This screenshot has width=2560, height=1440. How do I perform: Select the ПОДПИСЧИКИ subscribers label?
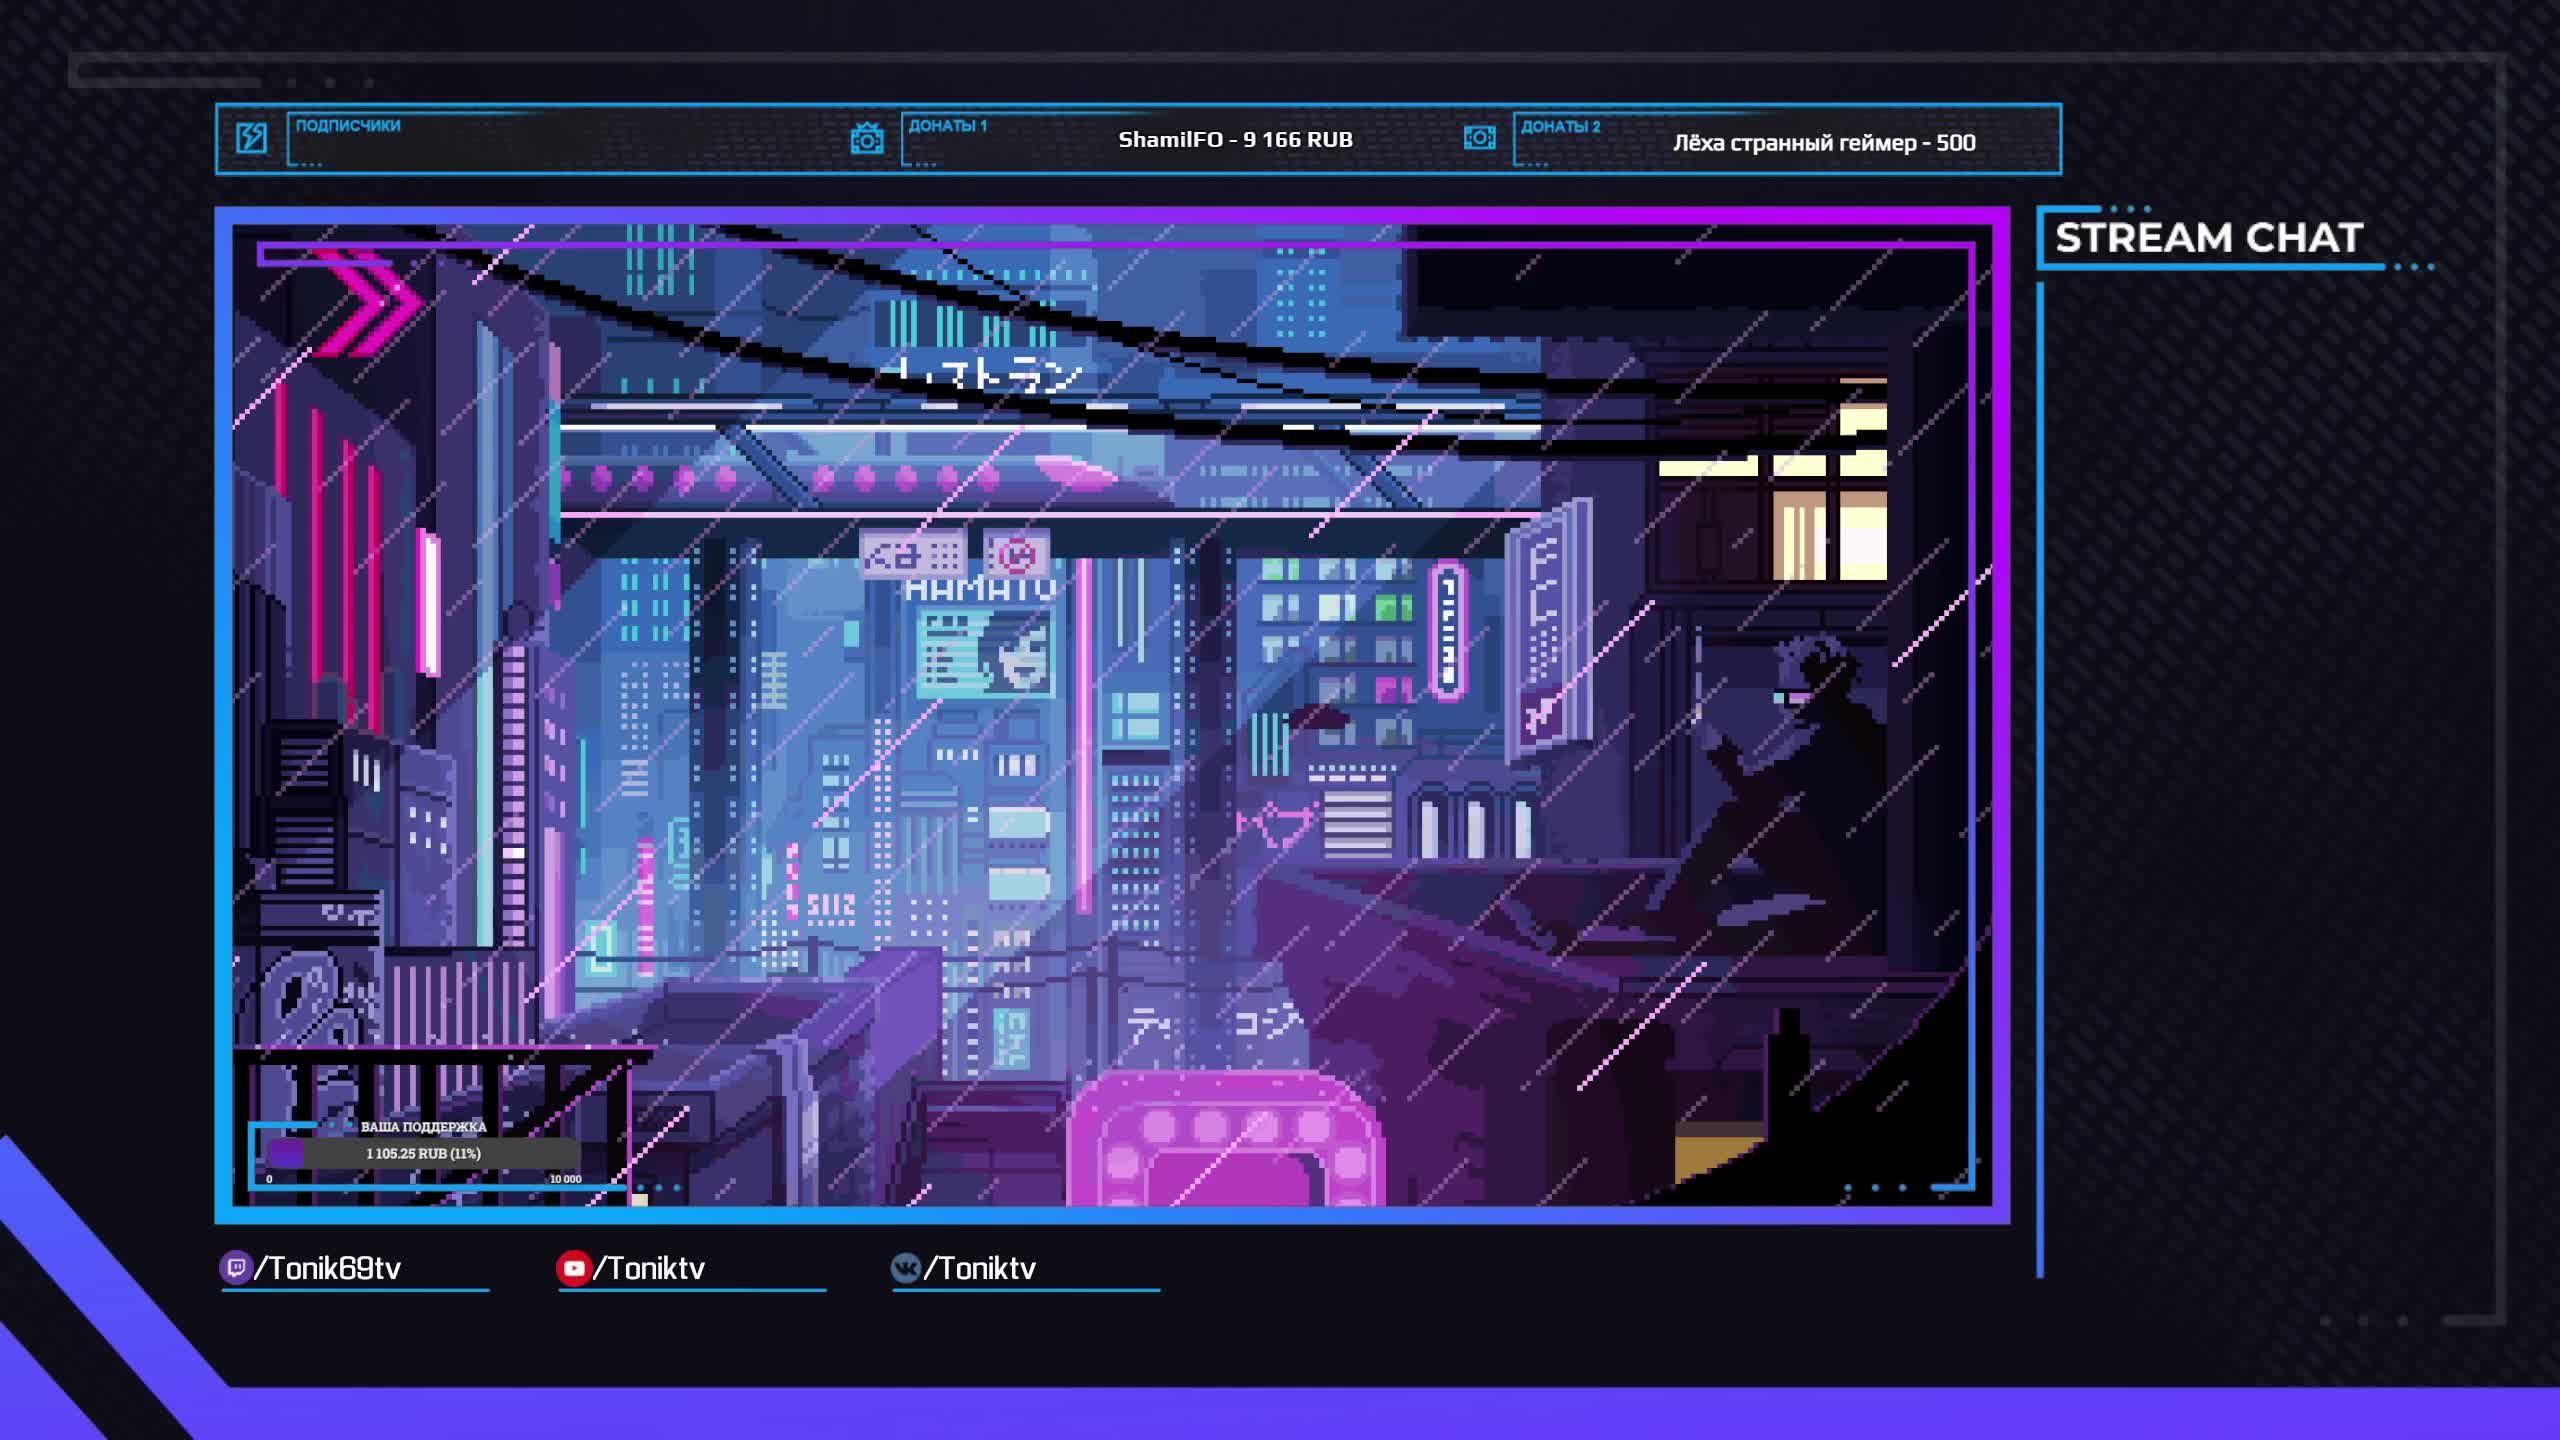coord(348,126)
